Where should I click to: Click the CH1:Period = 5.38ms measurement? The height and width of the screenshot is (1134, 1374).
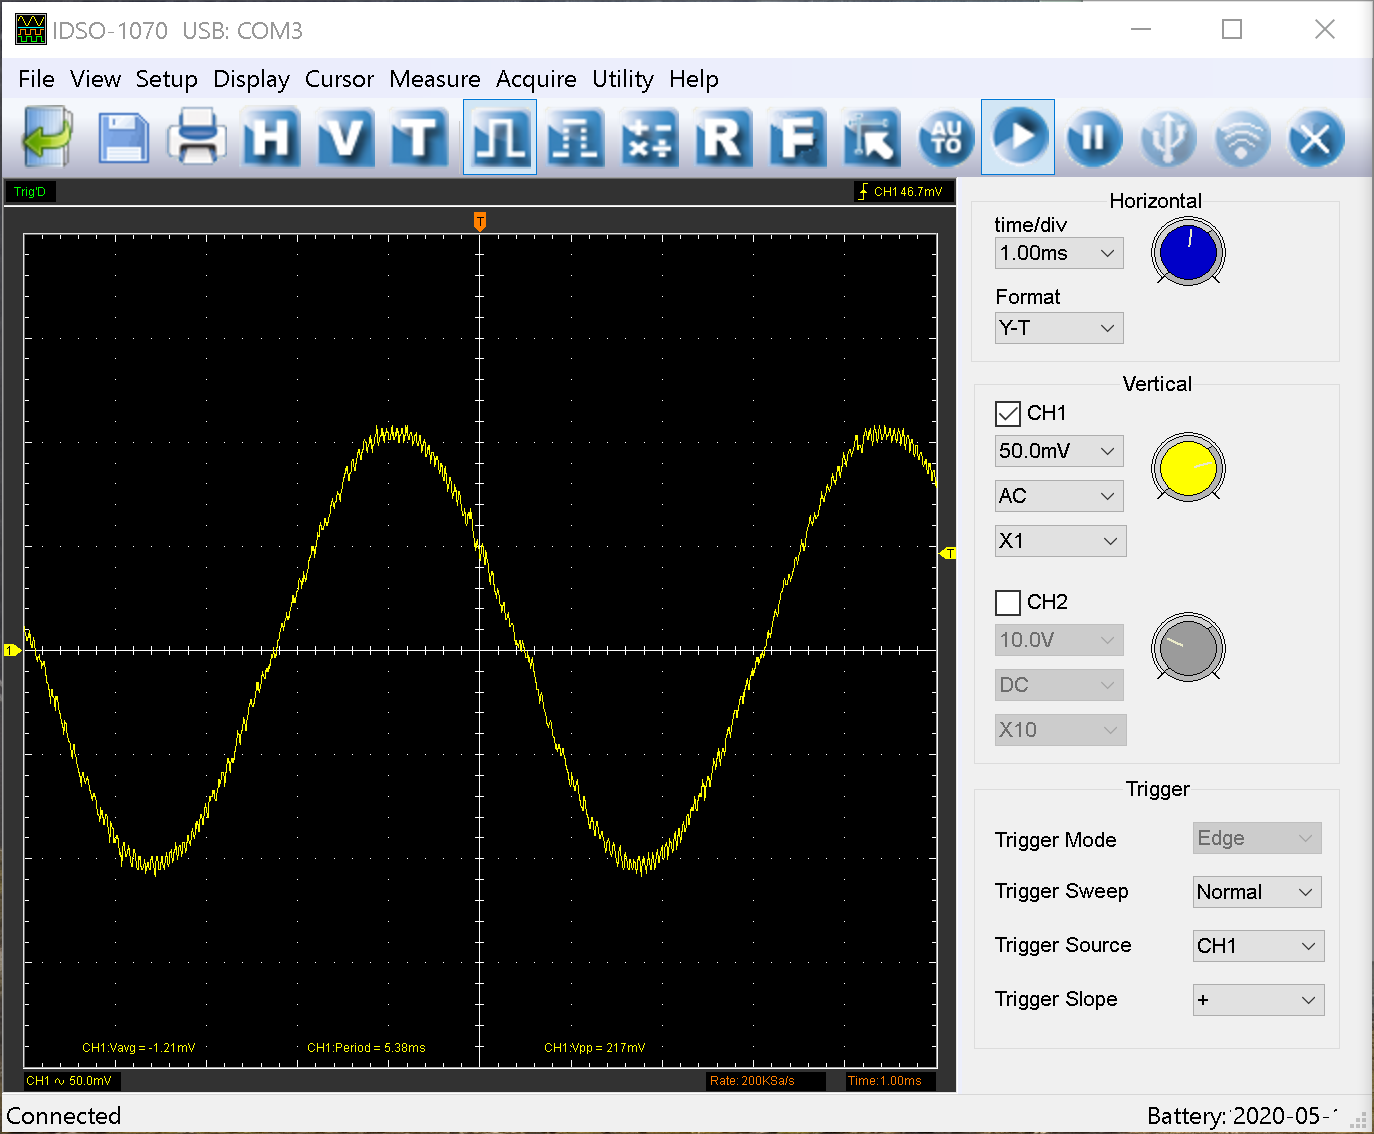[x=366, y=1048]
